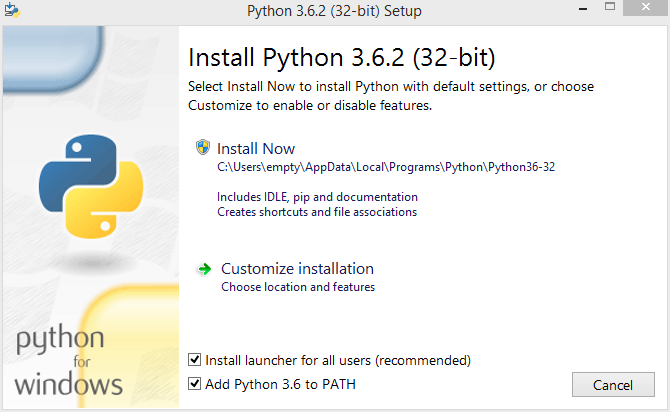Viewport: 670px width, 412px height.
Task: Click the Python logo on the left panel
Action: 91,186
